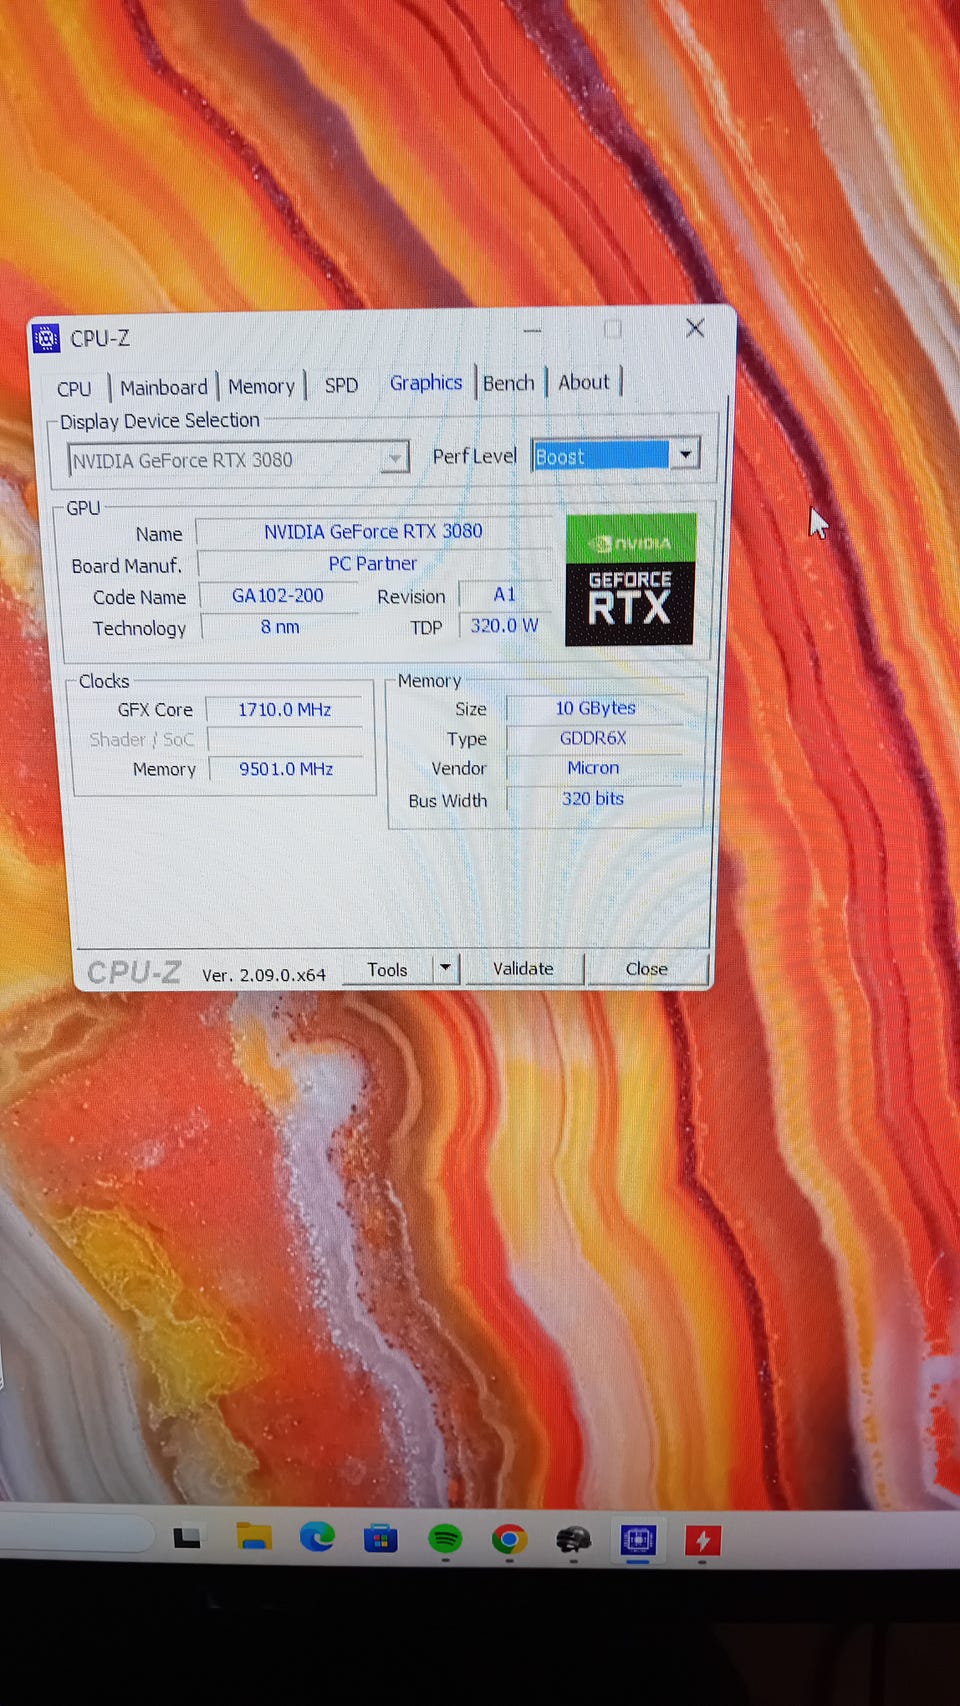
Task: Open the red lightning bolt taskbar app
Action: pyautogui.click(x=702, y=1541)
